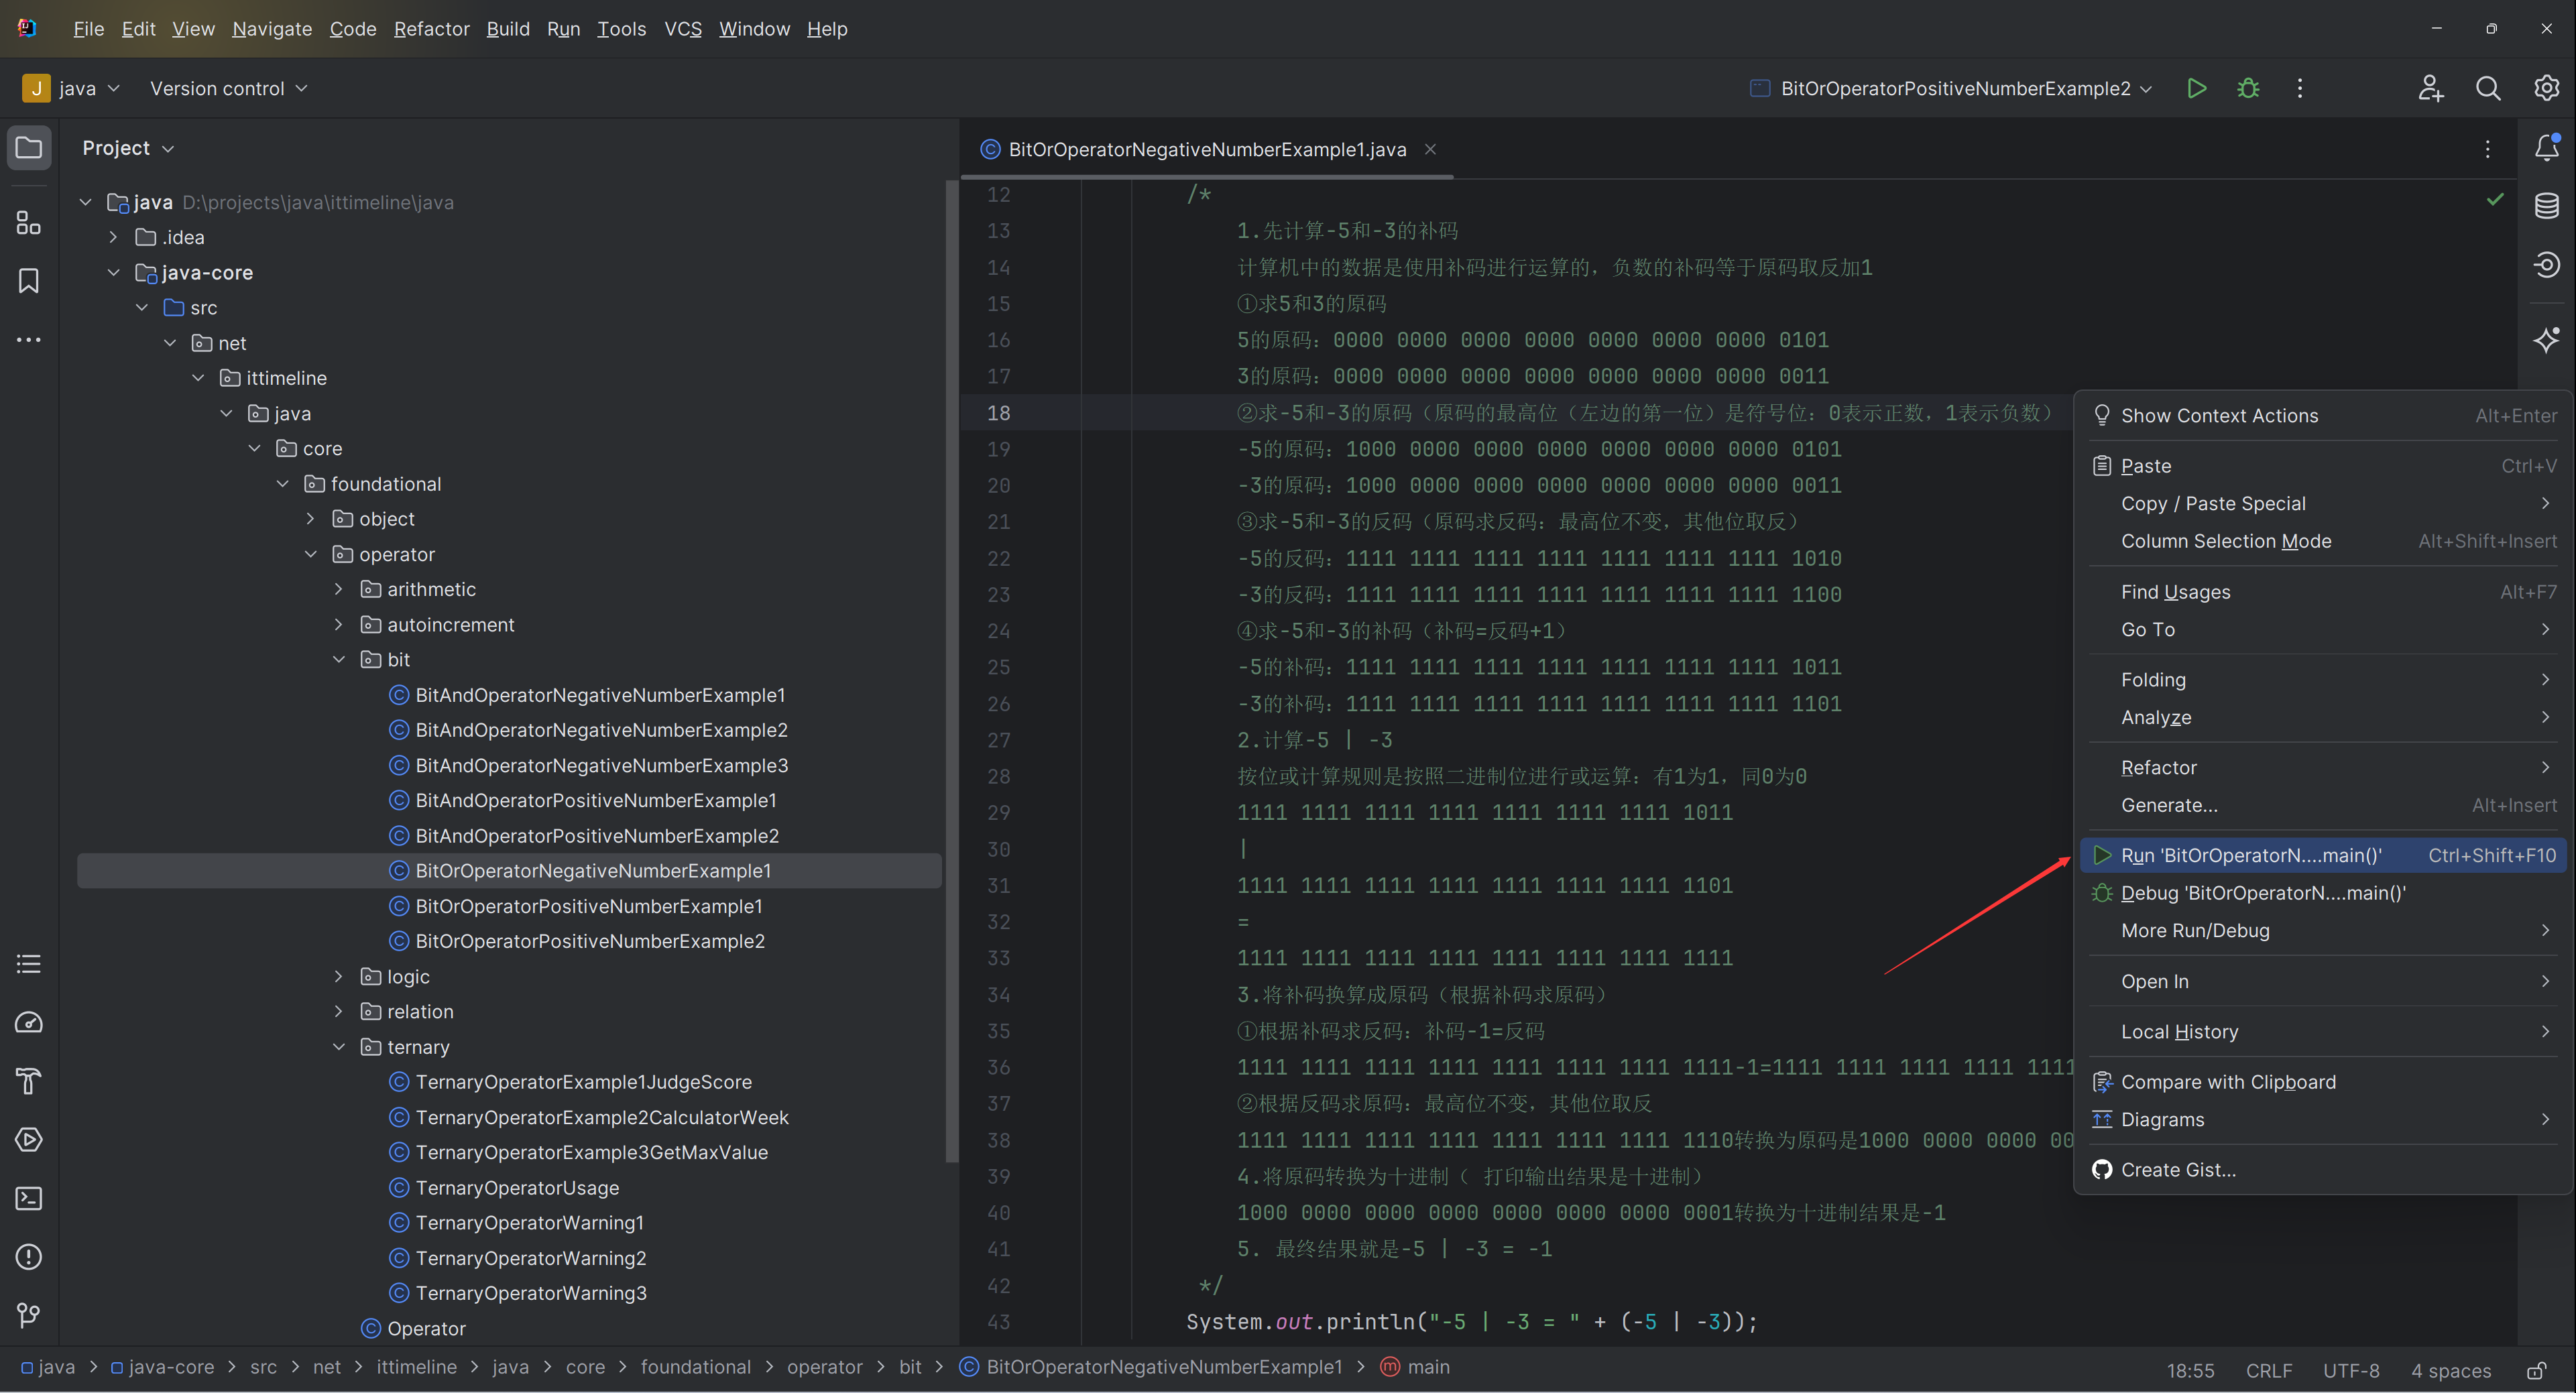This screenshot has width=2576, height=1393.
Task: Toggle read-only lock icon in status bar
Action: coord(2536,1370)
